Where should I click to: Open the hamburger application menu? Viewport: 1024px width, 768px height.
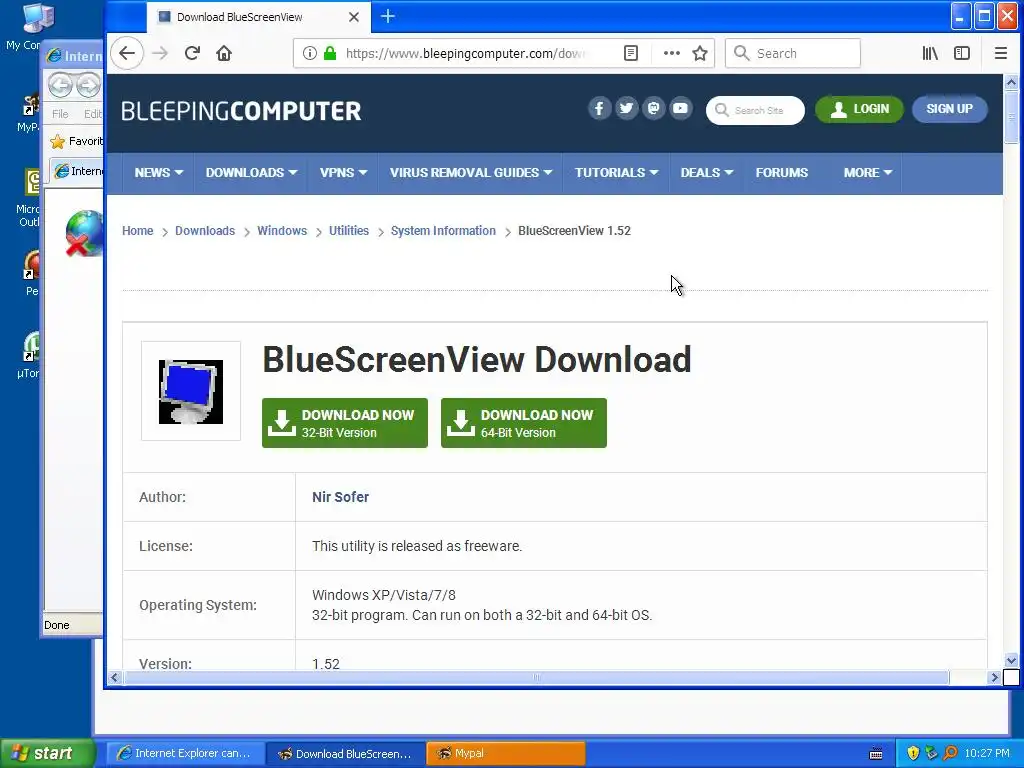pyautogui.click(x=1000, y=53)
